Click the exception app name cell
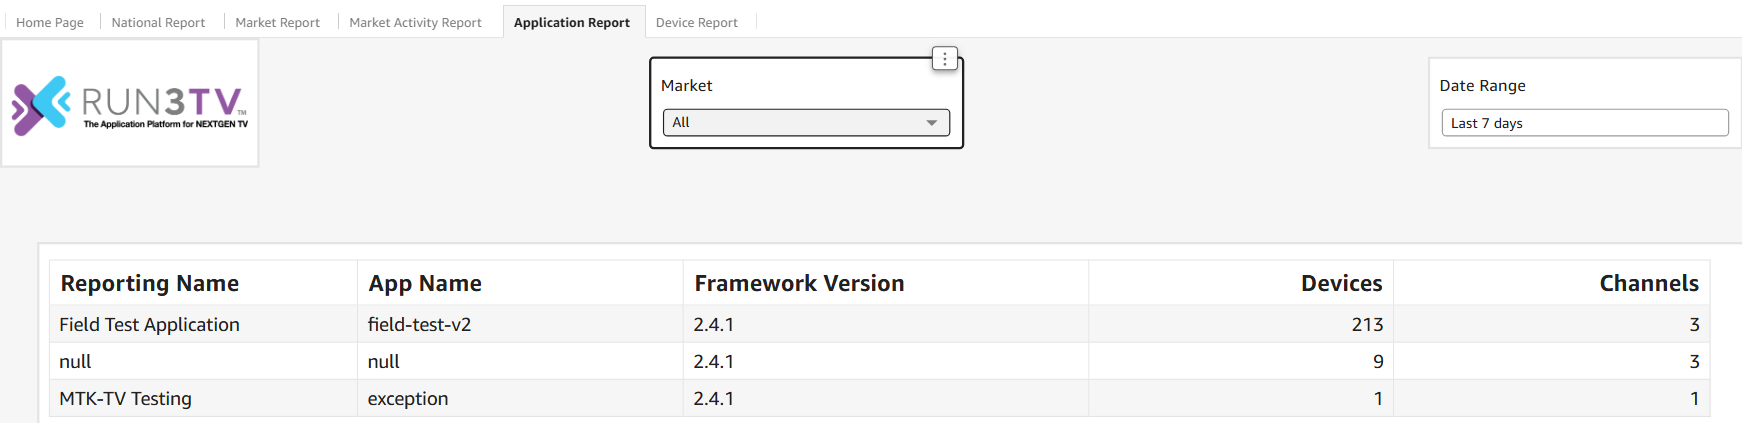Viewport: 1742px width, 423px height. 408,399
